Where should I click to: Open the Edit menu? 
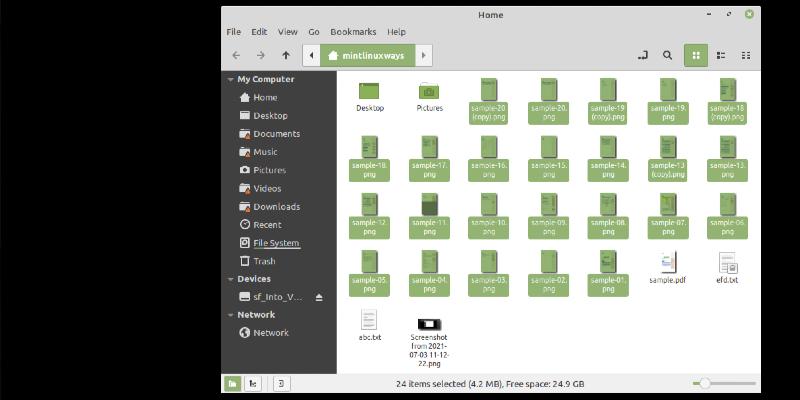point(260,32)
